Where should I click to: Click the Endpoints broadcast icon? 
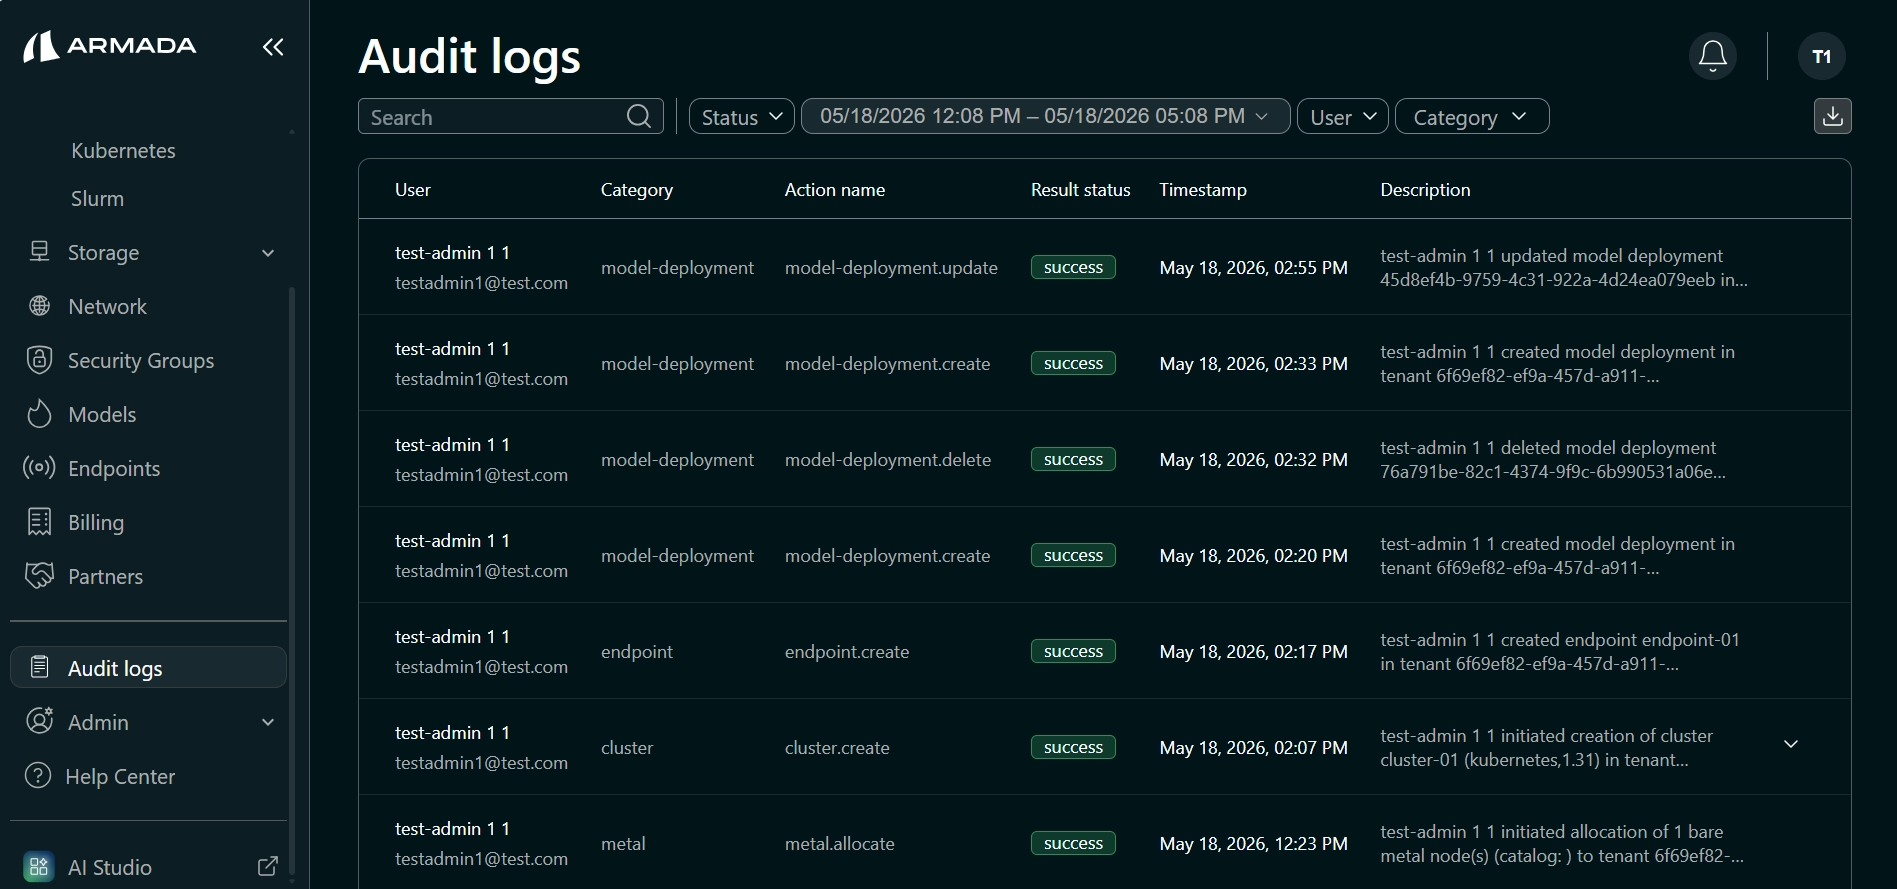39,468
